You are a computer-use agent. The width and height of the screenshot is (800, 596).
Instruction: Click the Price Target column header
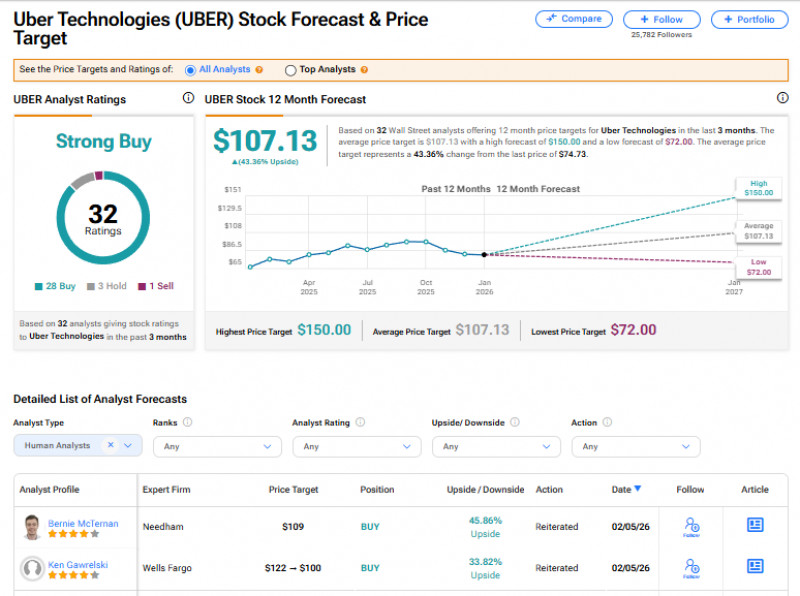(293, 490)
